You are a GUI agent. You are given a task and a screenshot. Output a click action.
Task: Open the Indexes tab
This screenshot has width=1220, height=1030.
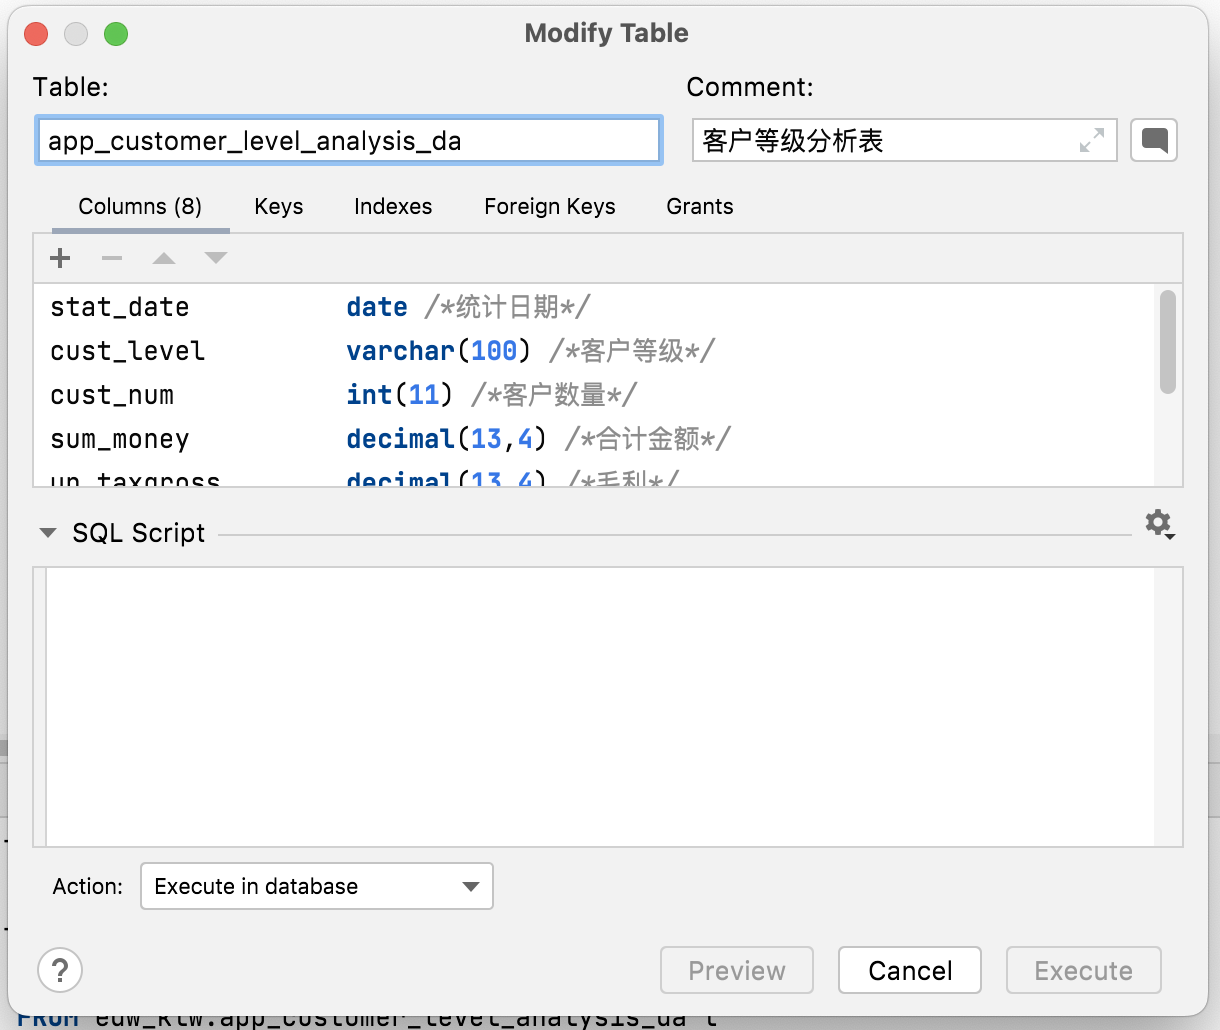393,206
